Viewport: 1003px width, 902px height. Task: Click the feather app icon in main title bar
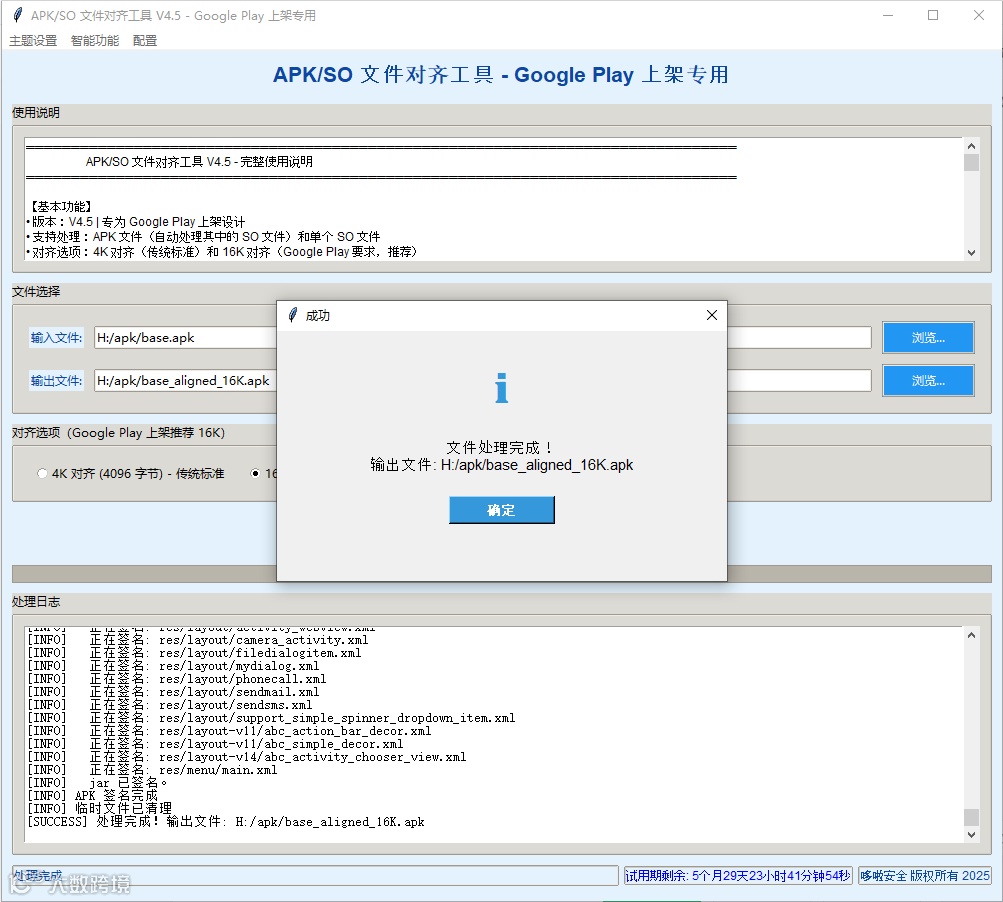pos(17,15)
